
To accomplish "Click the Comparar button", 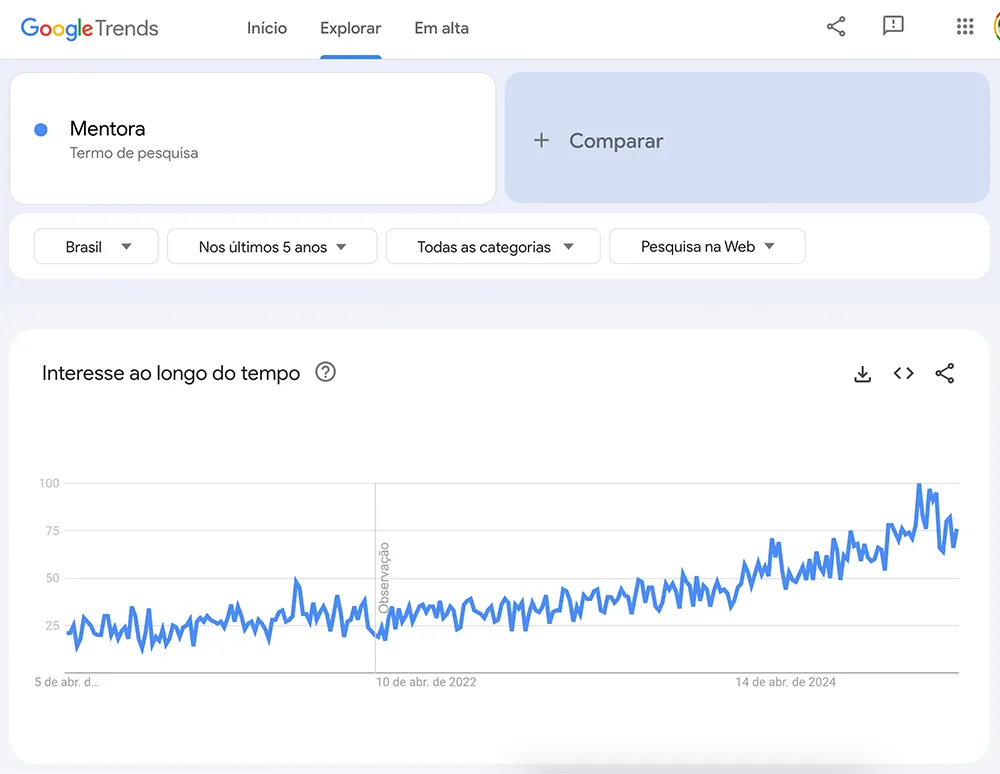I will (x=747, y=138).
